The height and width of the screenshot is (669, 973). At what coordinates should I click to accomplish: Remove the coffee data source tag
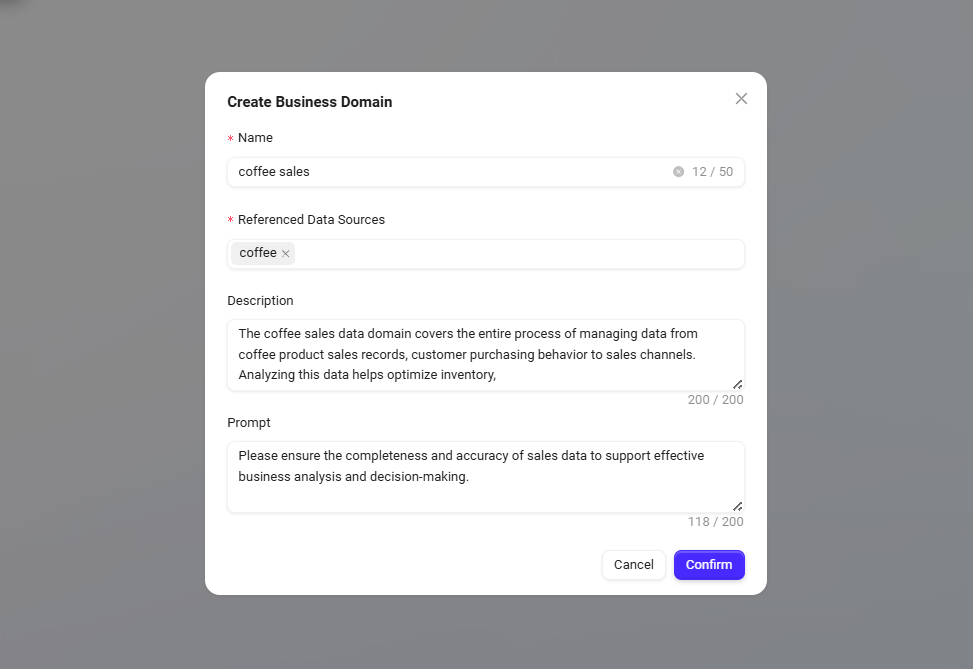(286, 254)
